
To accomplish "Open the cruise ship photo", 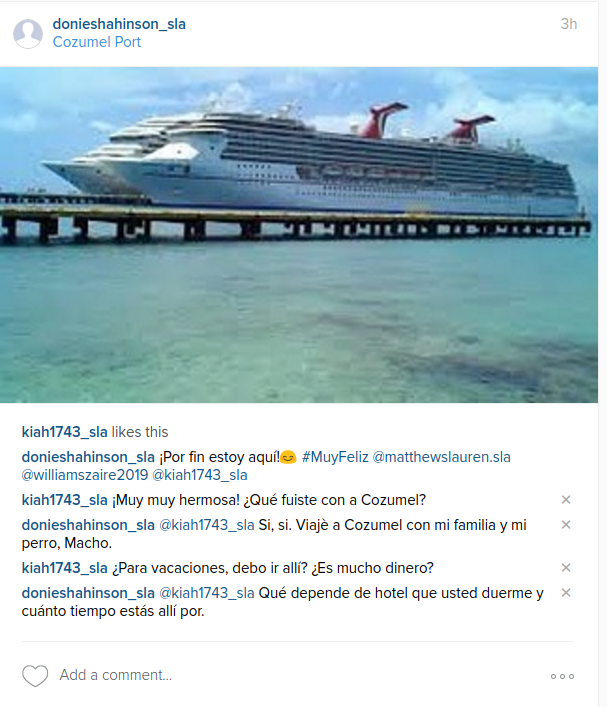I will click(x=299, y=235).
